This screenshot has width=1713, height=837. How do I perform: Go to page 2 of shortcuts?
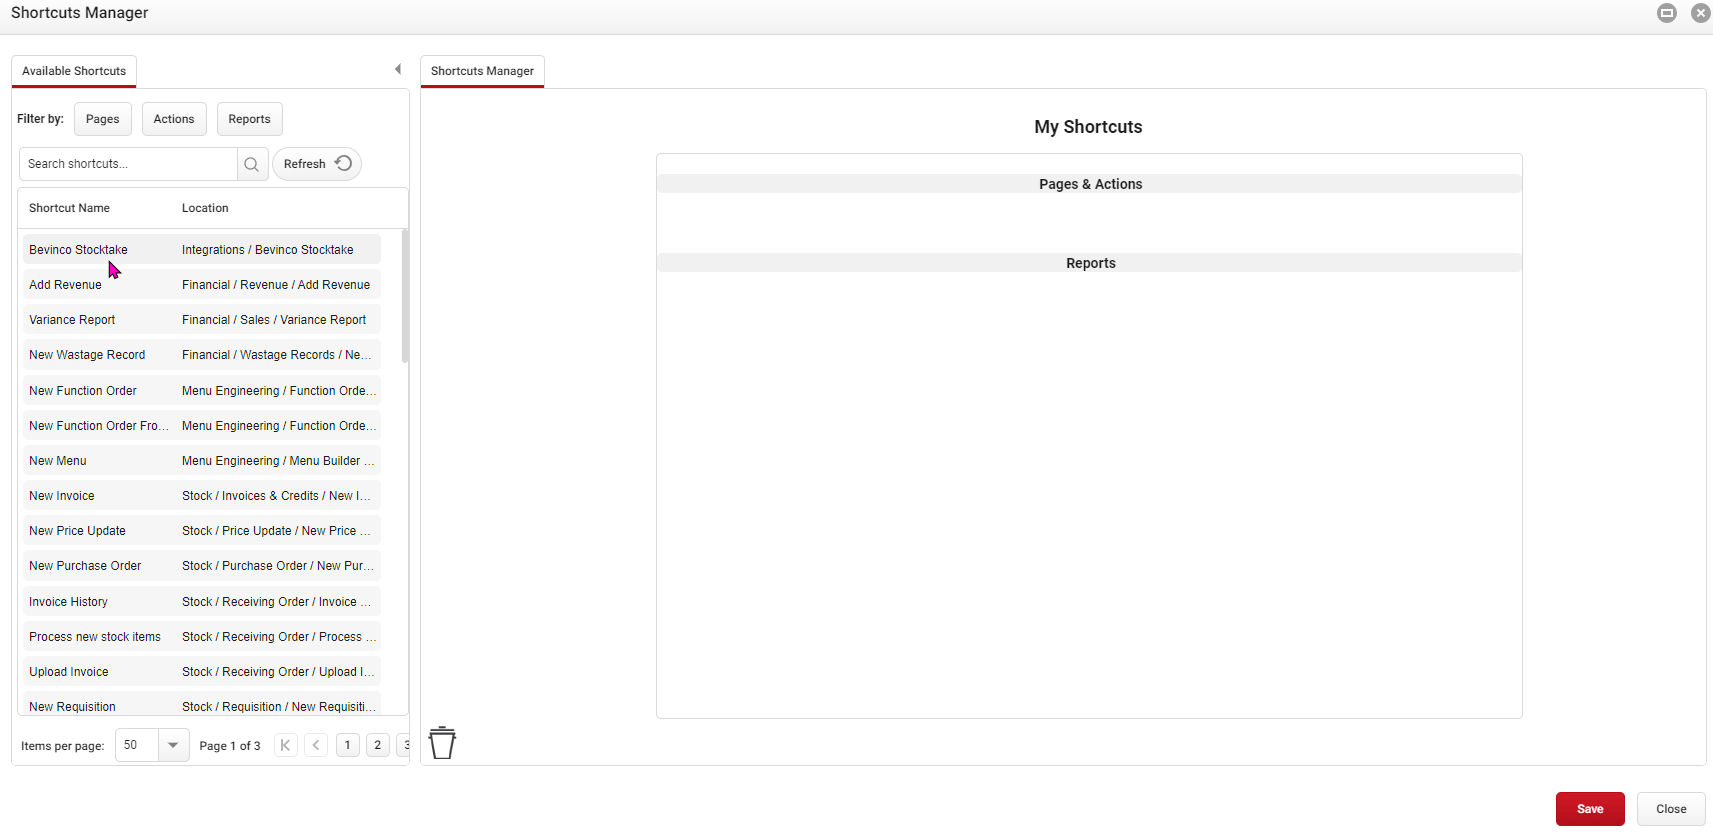[377, 745]
